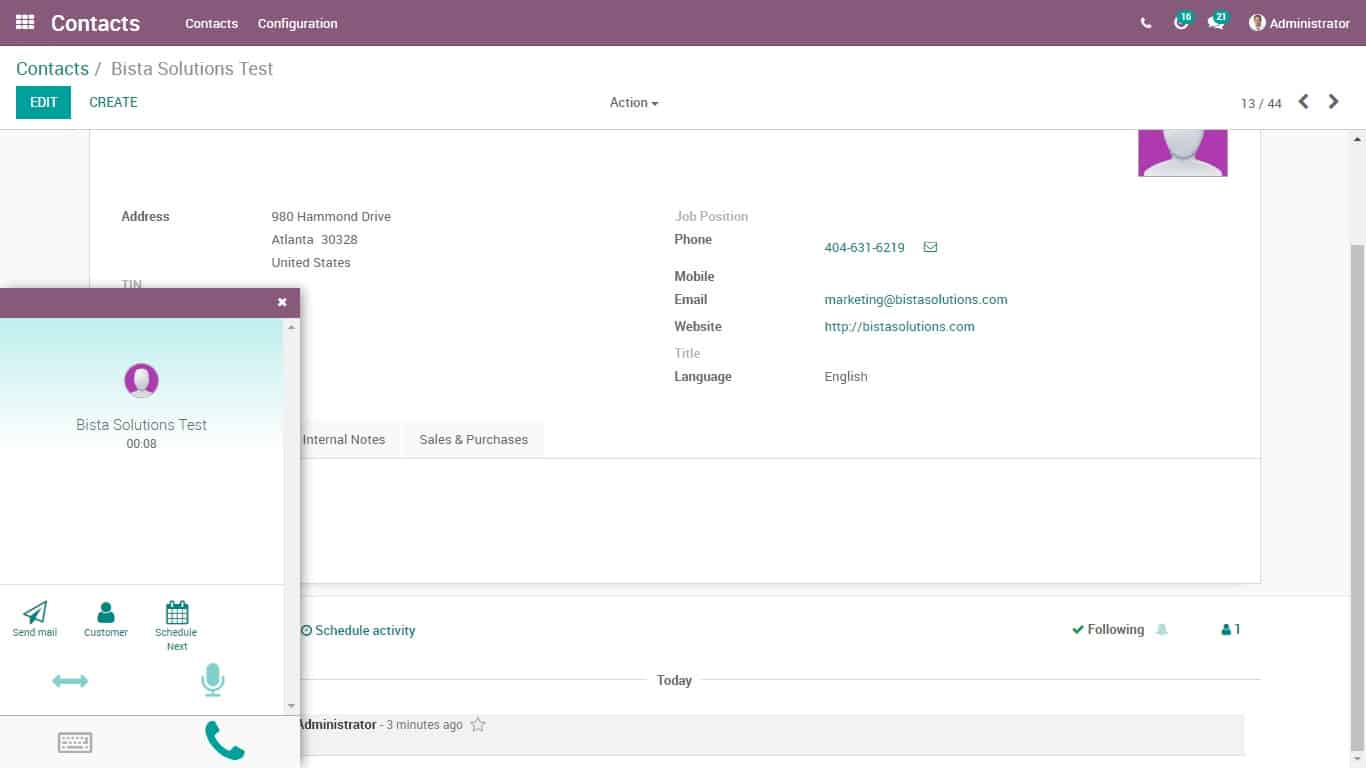Open conversations icon with badge 21
The width and height of the screenshot is (1366, 768).
pos(1216,22)
